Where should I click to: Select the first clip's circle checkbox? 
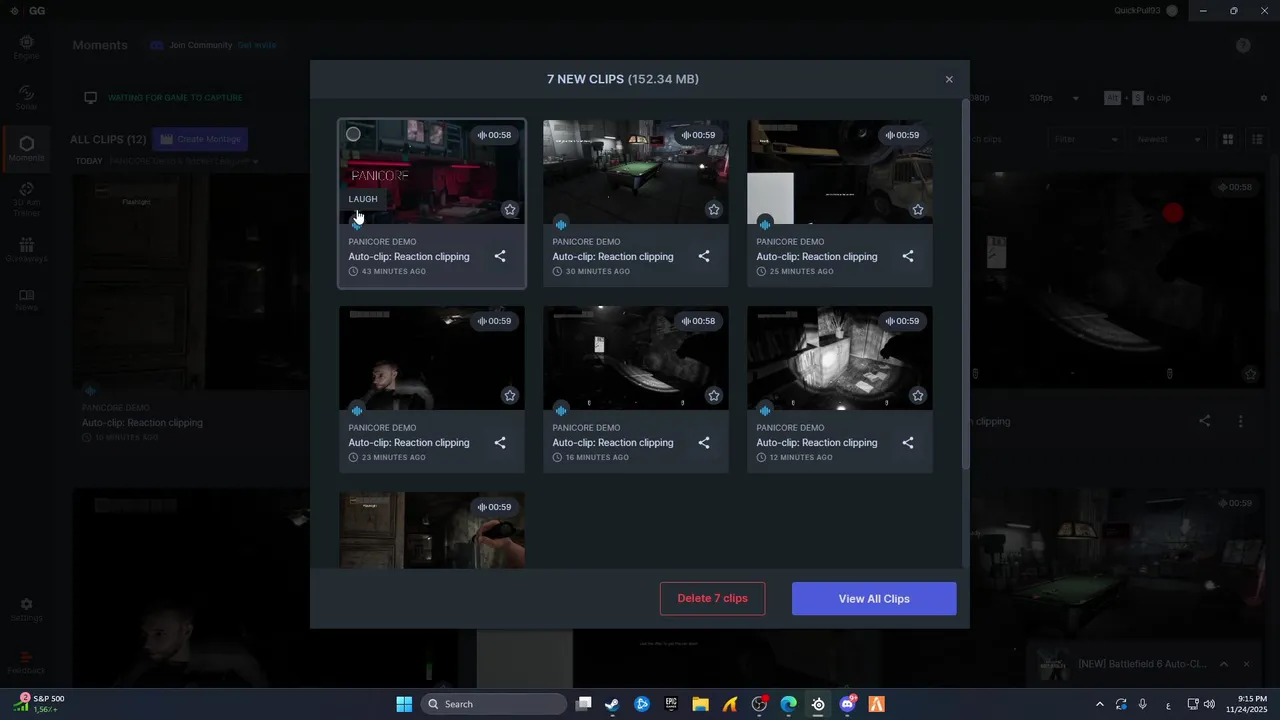tap(353, 134)
